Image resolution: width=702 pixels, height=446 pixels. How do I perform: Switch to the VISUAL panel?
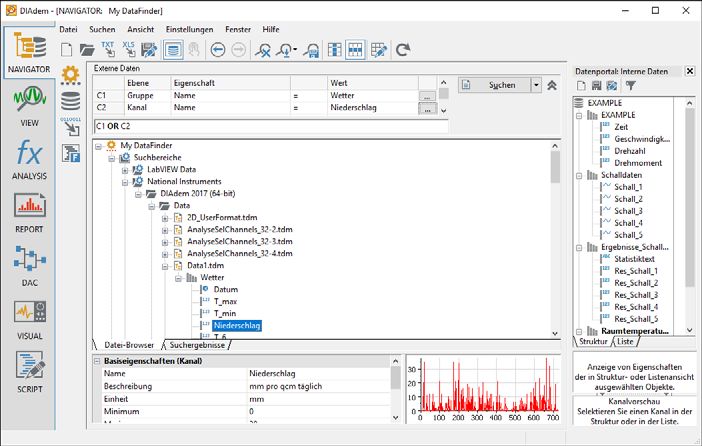(x=29, y=320)
